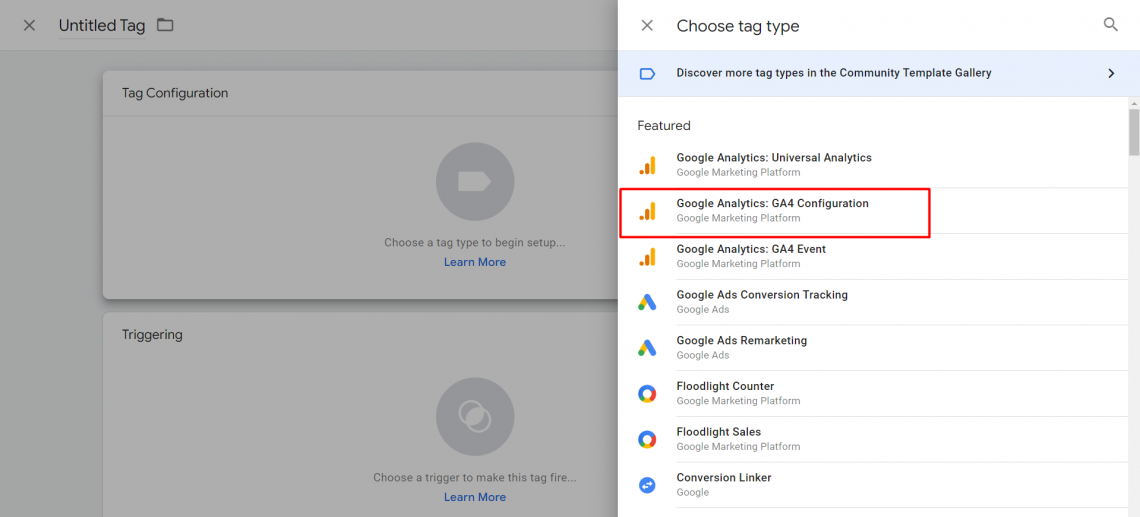1140x517 pixels.
Task: Click the Universal Analytics bar chart icon
Action: (647, 165)
